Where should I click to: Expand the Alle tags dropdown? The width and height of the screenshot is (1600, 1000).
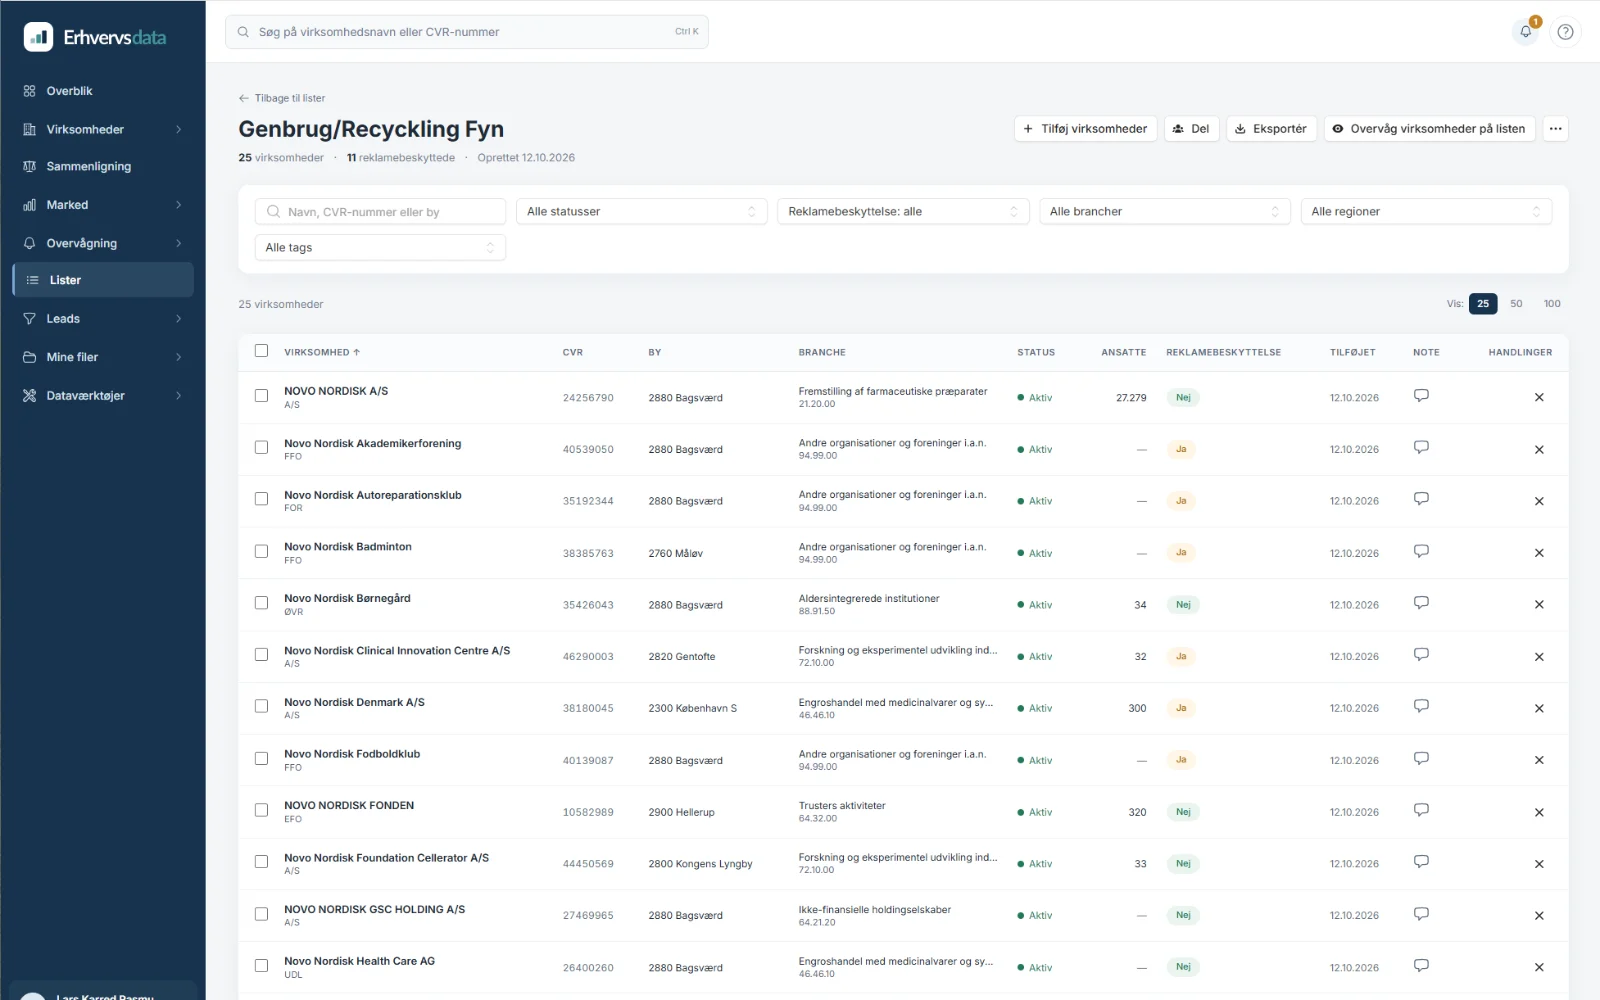(380, 247)
